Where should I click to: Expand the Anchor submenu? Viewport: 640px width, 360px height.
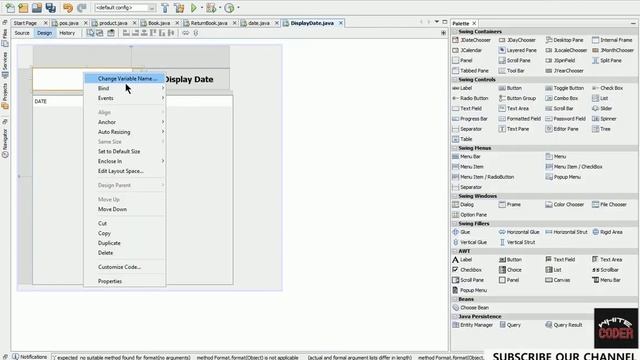click(124, 122)
